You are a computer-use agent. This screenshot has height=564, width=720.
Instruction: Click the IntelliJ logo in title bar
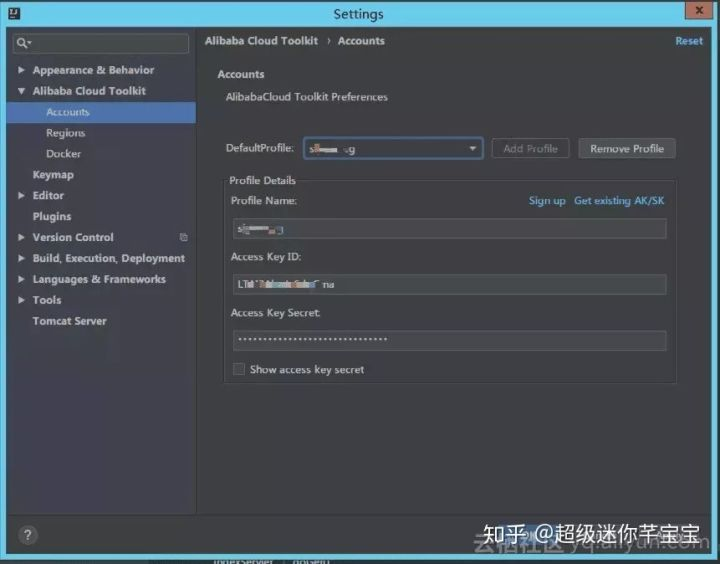[14, 13]
